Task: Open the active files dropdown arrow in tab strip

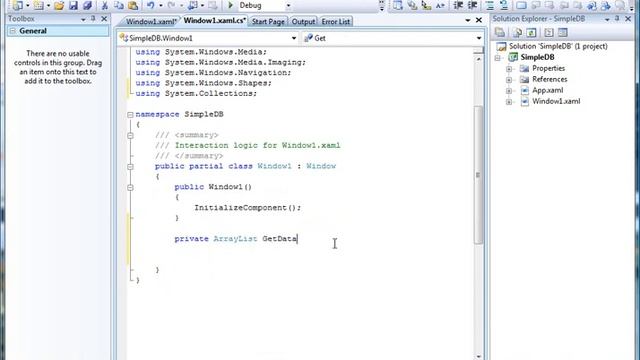Action: point(468,20)
